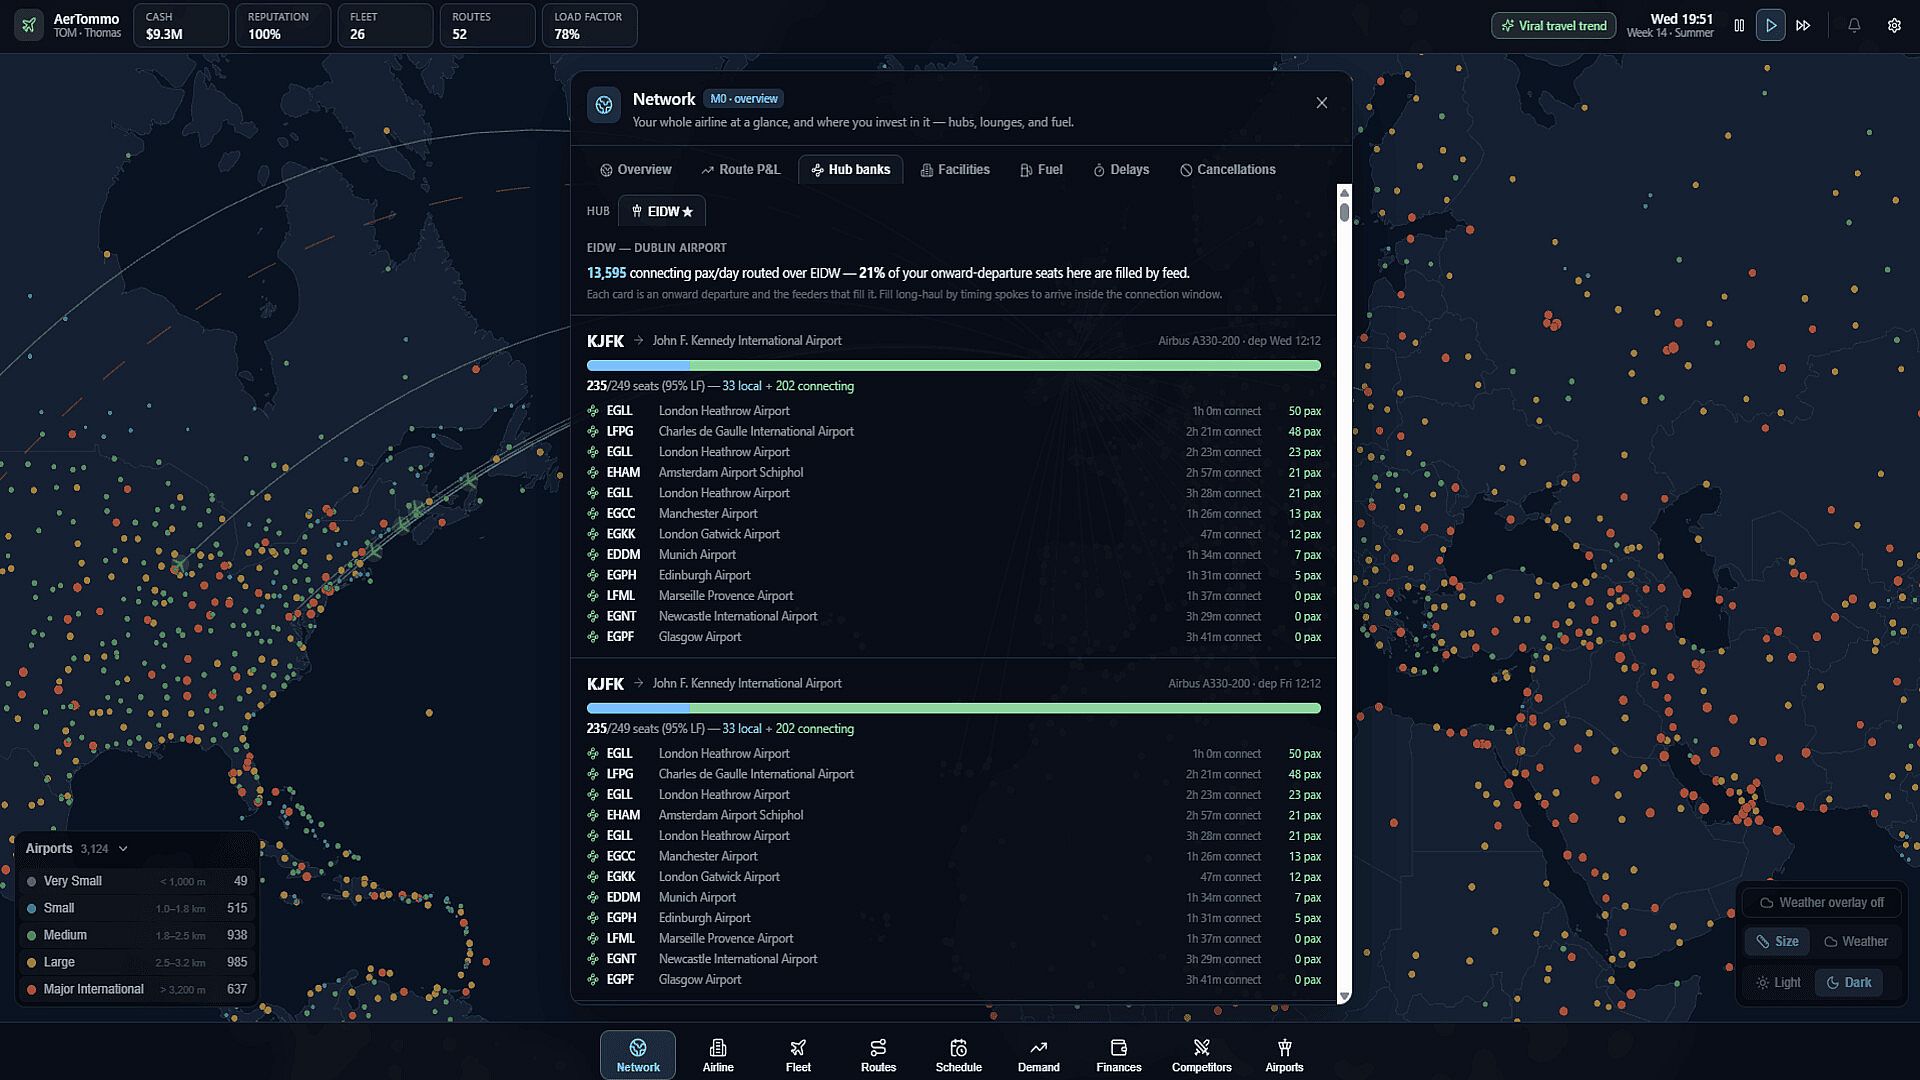The width and height of the screenshot is (1920, 1080).
Task: Open the Routes section icon
Action: coord(878,1047)
